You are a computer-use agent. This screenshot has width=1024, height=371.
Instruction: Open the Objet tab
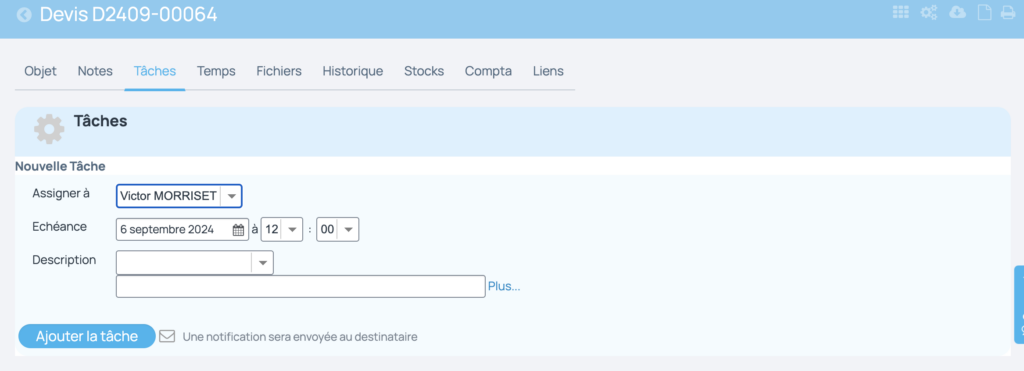point(40,71)
